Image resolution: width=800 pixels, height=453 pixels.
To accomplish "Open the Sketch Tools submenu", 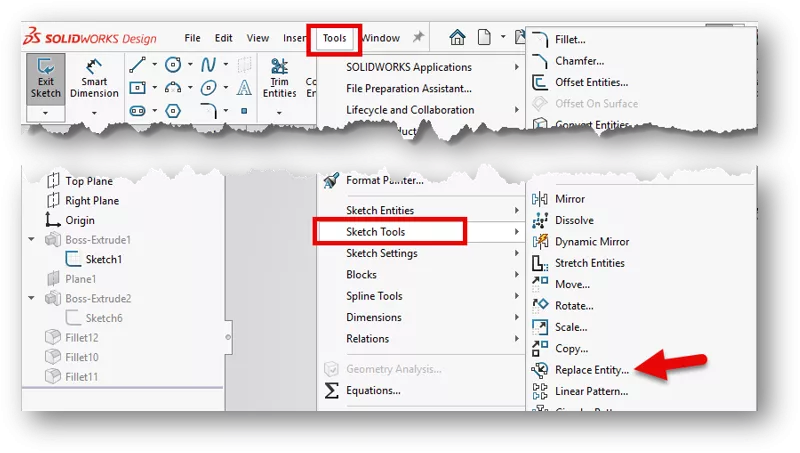I will [x=421, y=232].
